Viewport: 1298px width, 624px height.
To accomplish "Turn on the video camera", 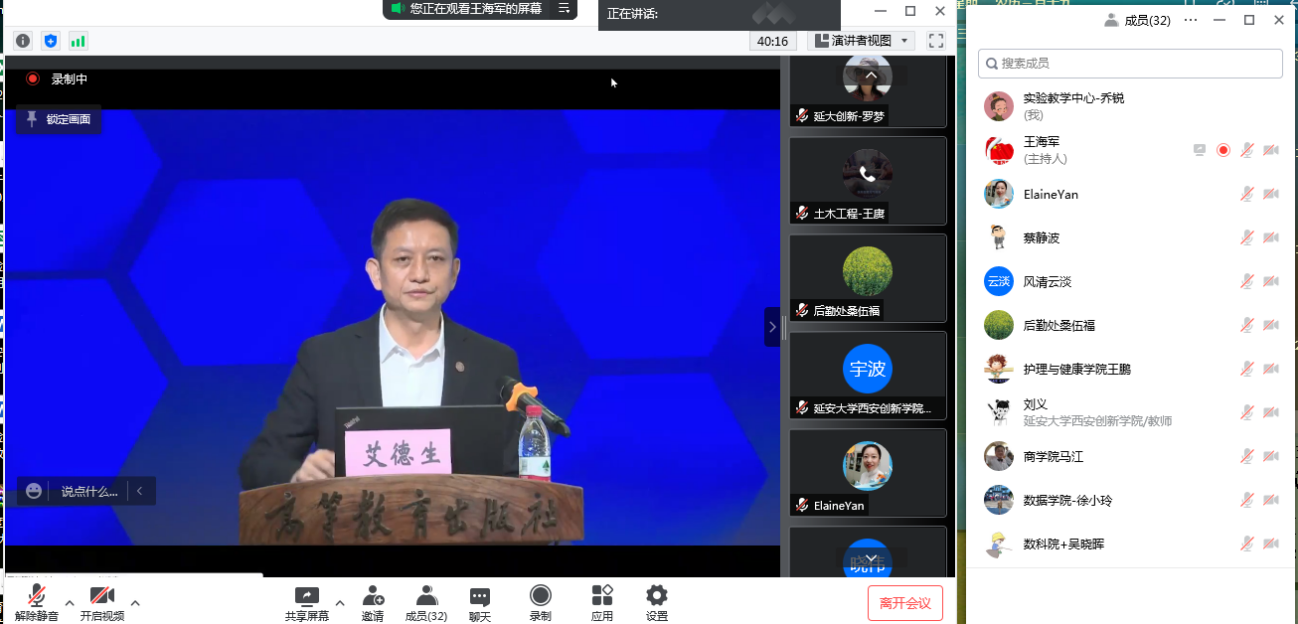I will click(x=102, y=603).
